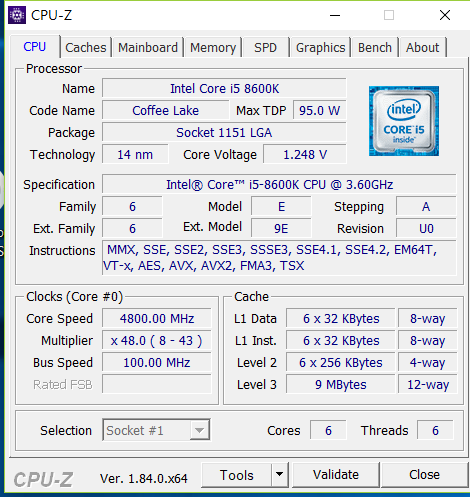Click the L1 Inst. associativity '8-way'
Screen dimensions: 470x497
point(428,340)
